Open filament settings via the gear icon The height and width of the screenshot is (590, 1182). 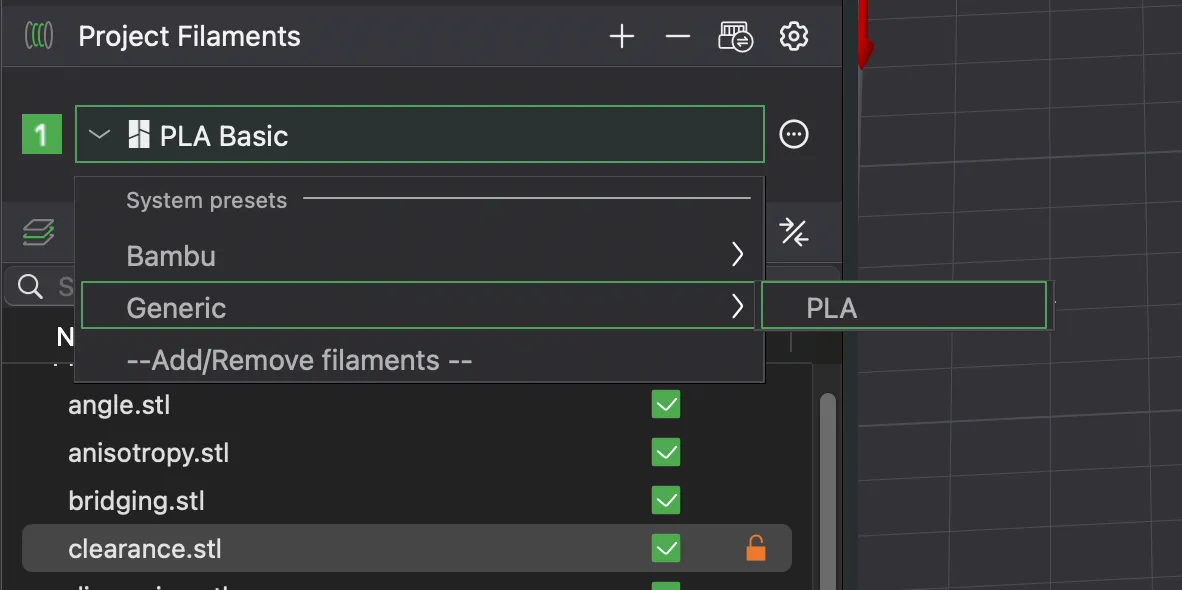793,35
